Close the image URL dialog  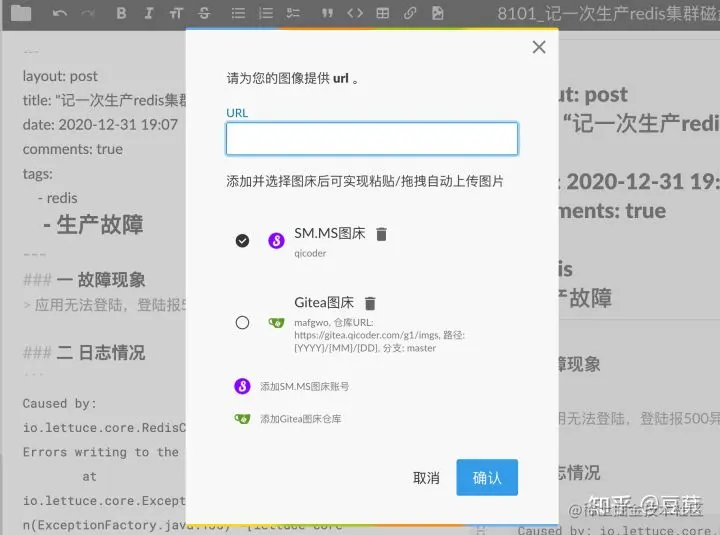(539, 47)
